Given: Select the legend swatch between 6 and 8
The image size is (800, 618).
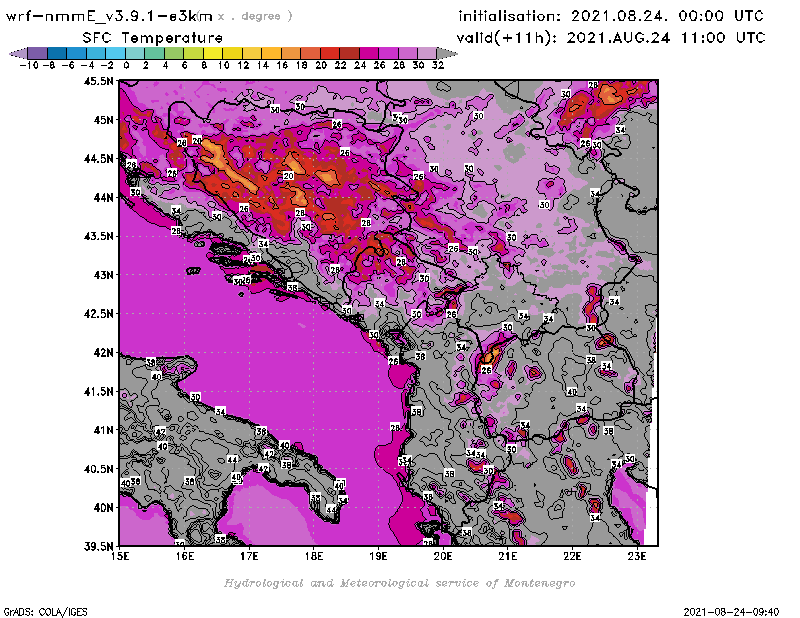Looking at the screenshot, I should pyautogui.click(x=193, y=53).
